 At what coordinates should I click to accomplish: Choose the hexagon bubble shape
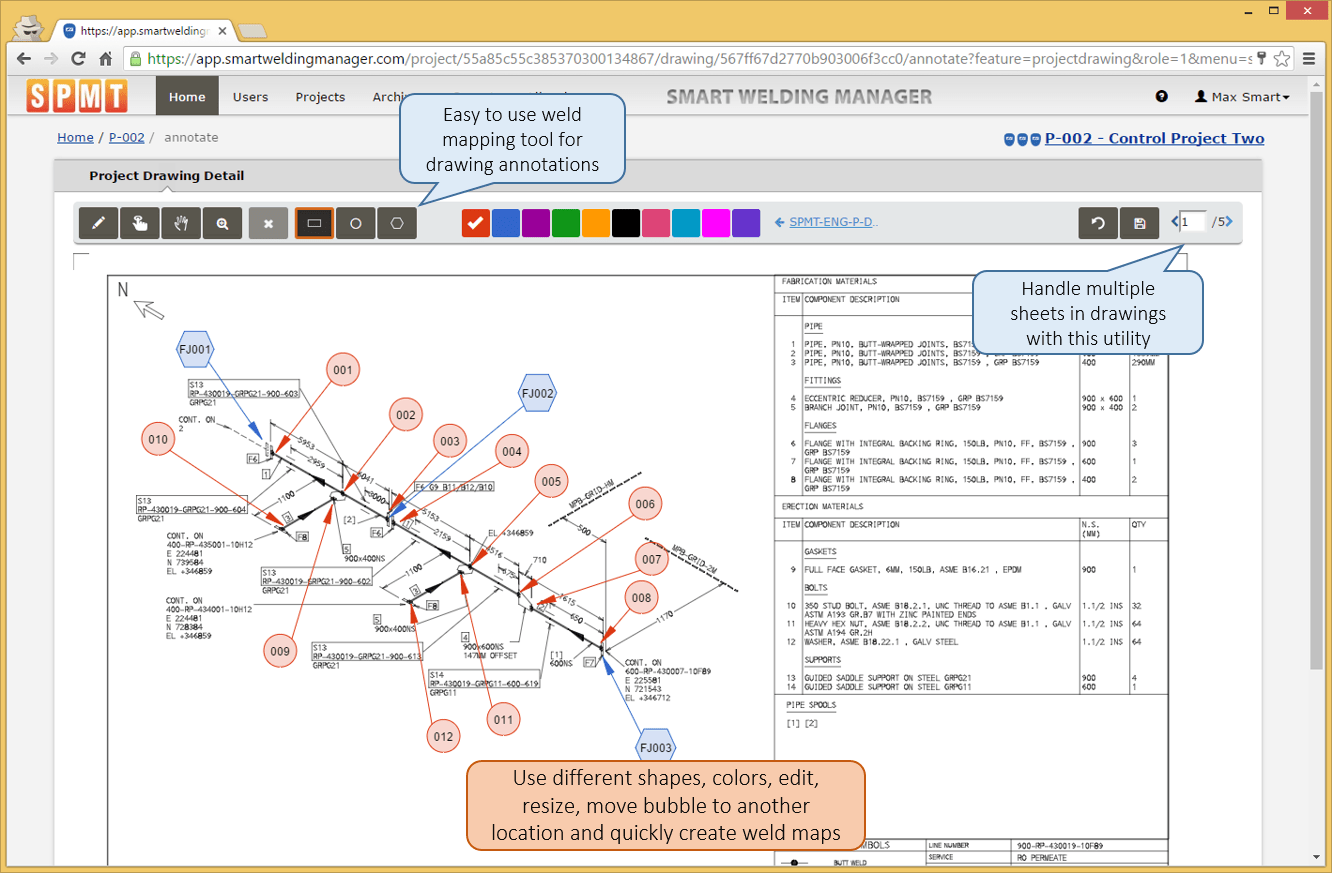point(397,224)
